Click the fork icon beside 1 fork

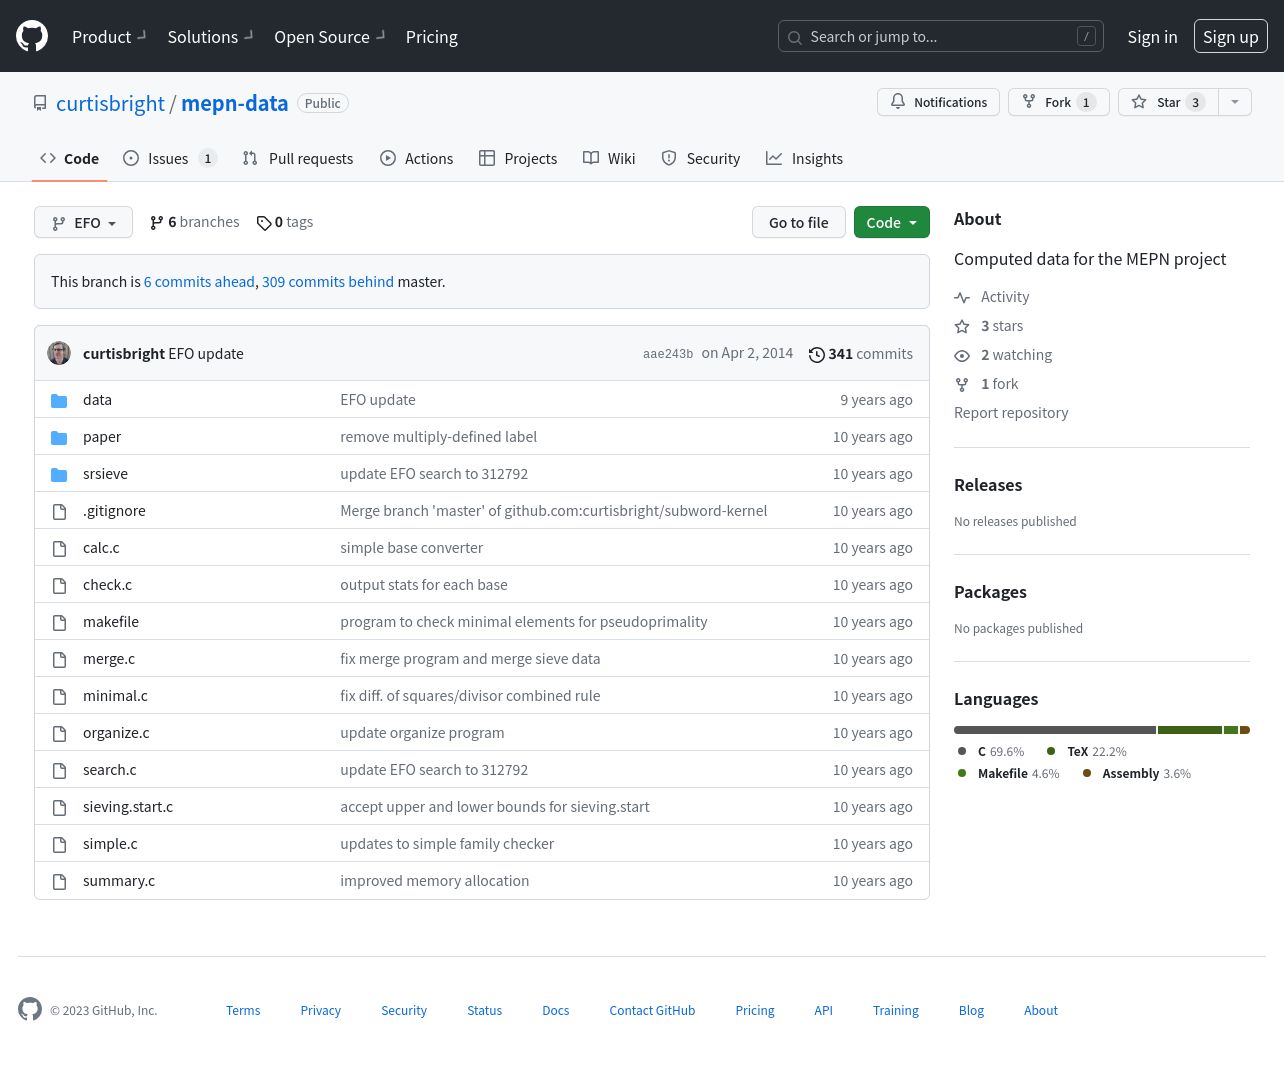(962, 385)
